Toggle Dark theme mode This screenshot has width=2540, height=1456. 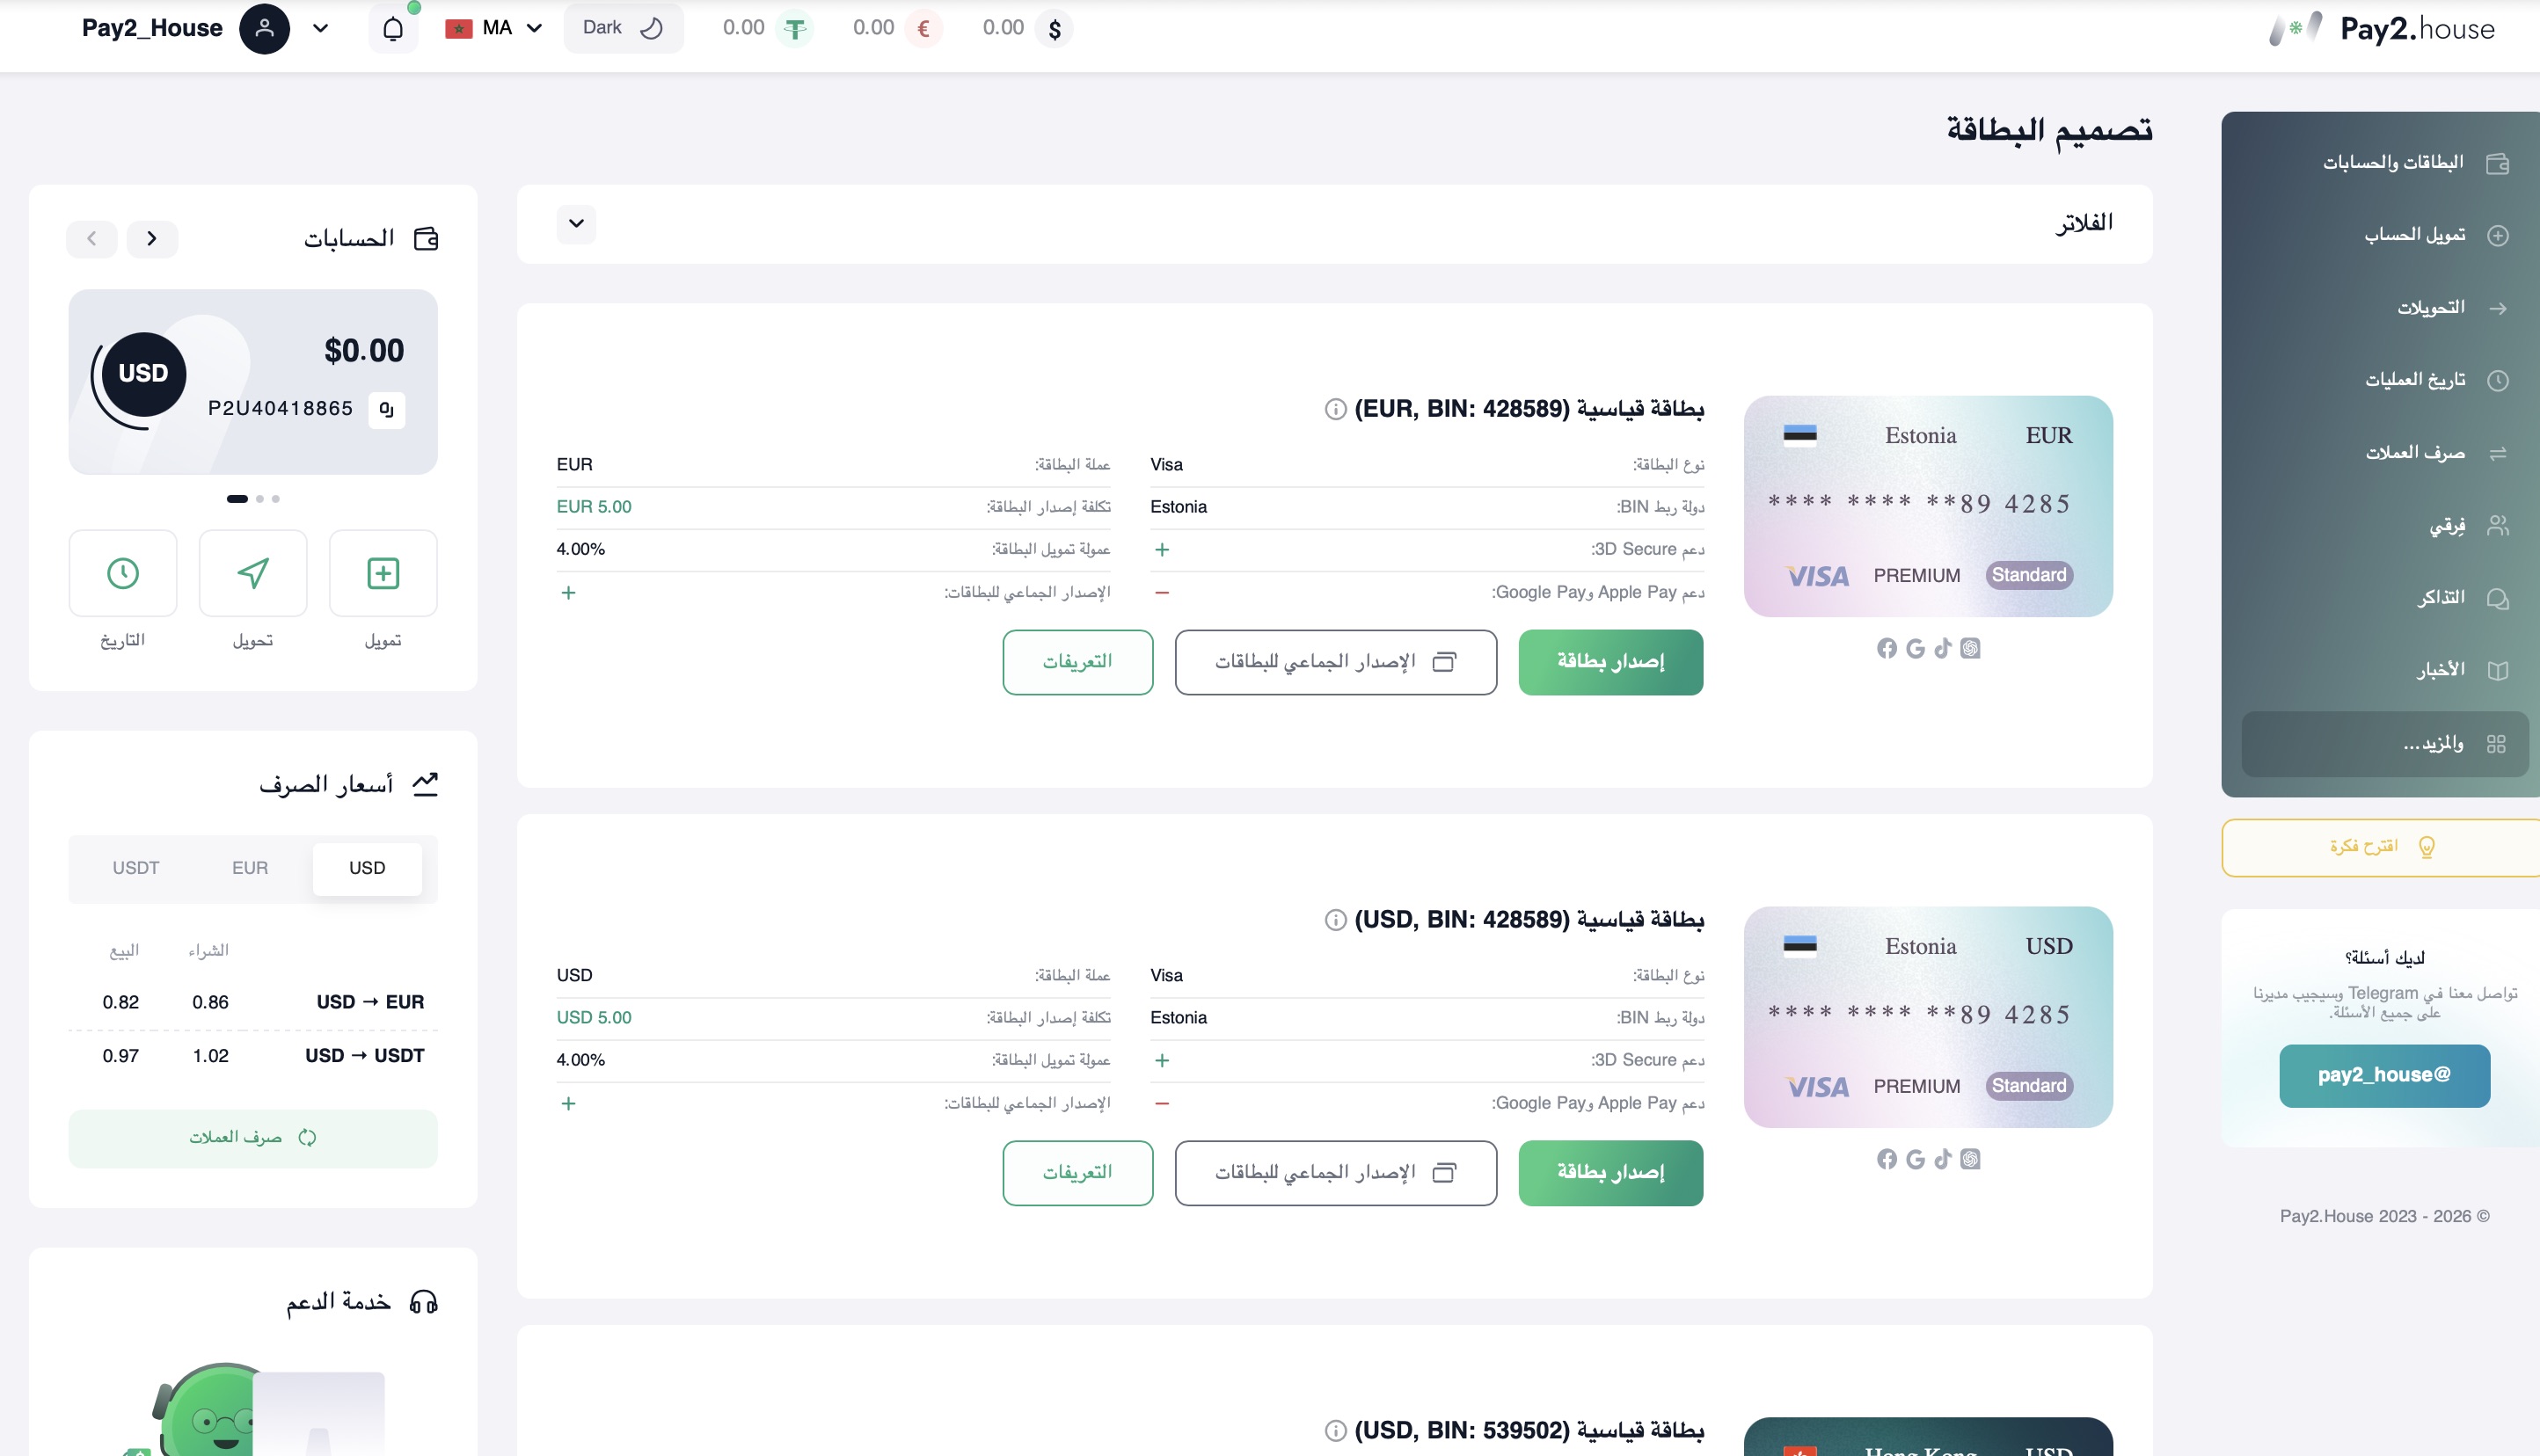point(623,28)
